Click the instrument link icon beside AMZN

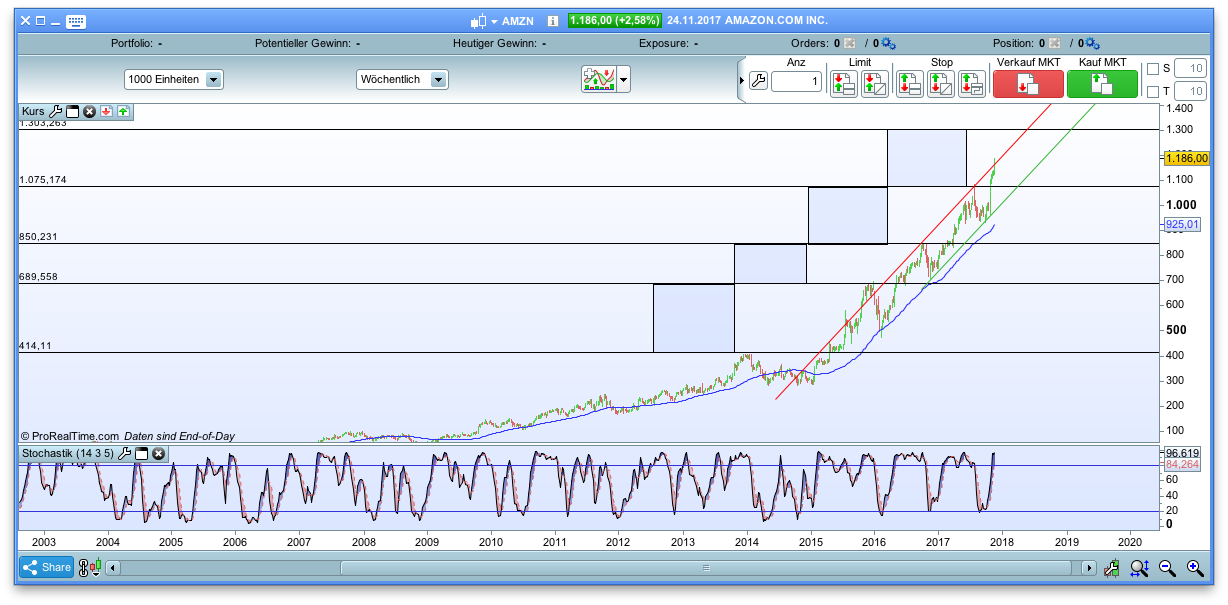coord(478,21)
